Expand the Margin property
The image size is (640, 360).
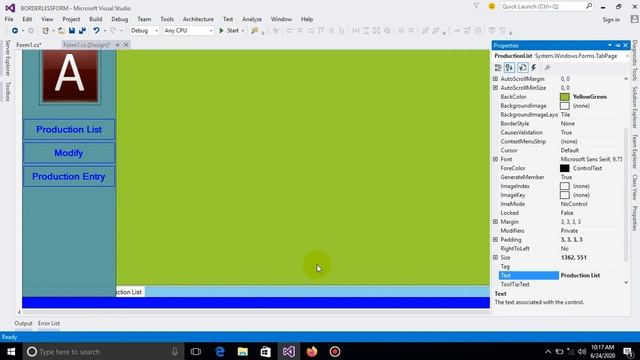(496, 222)
